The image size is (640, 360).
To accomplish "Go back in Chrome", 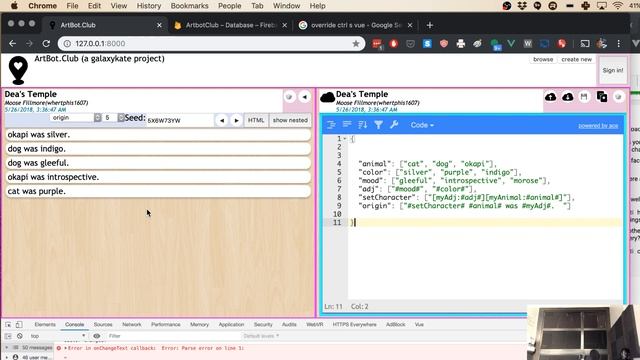I will click(x=13, y=43).
